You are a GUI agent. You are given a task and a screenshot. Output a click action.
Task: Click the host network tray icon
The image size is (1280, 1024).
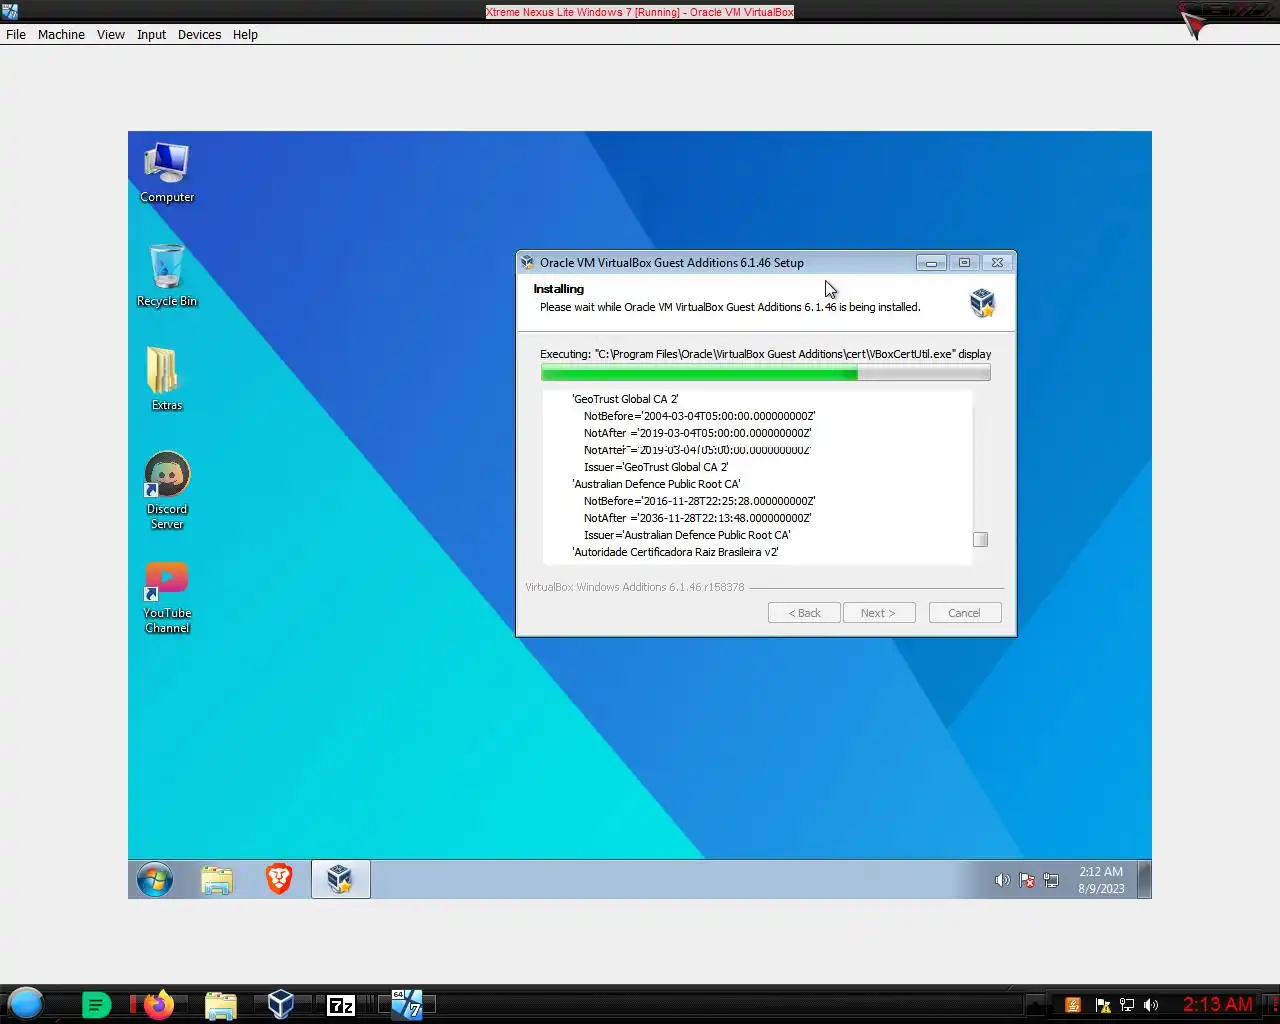[x=1127, y=1005]
